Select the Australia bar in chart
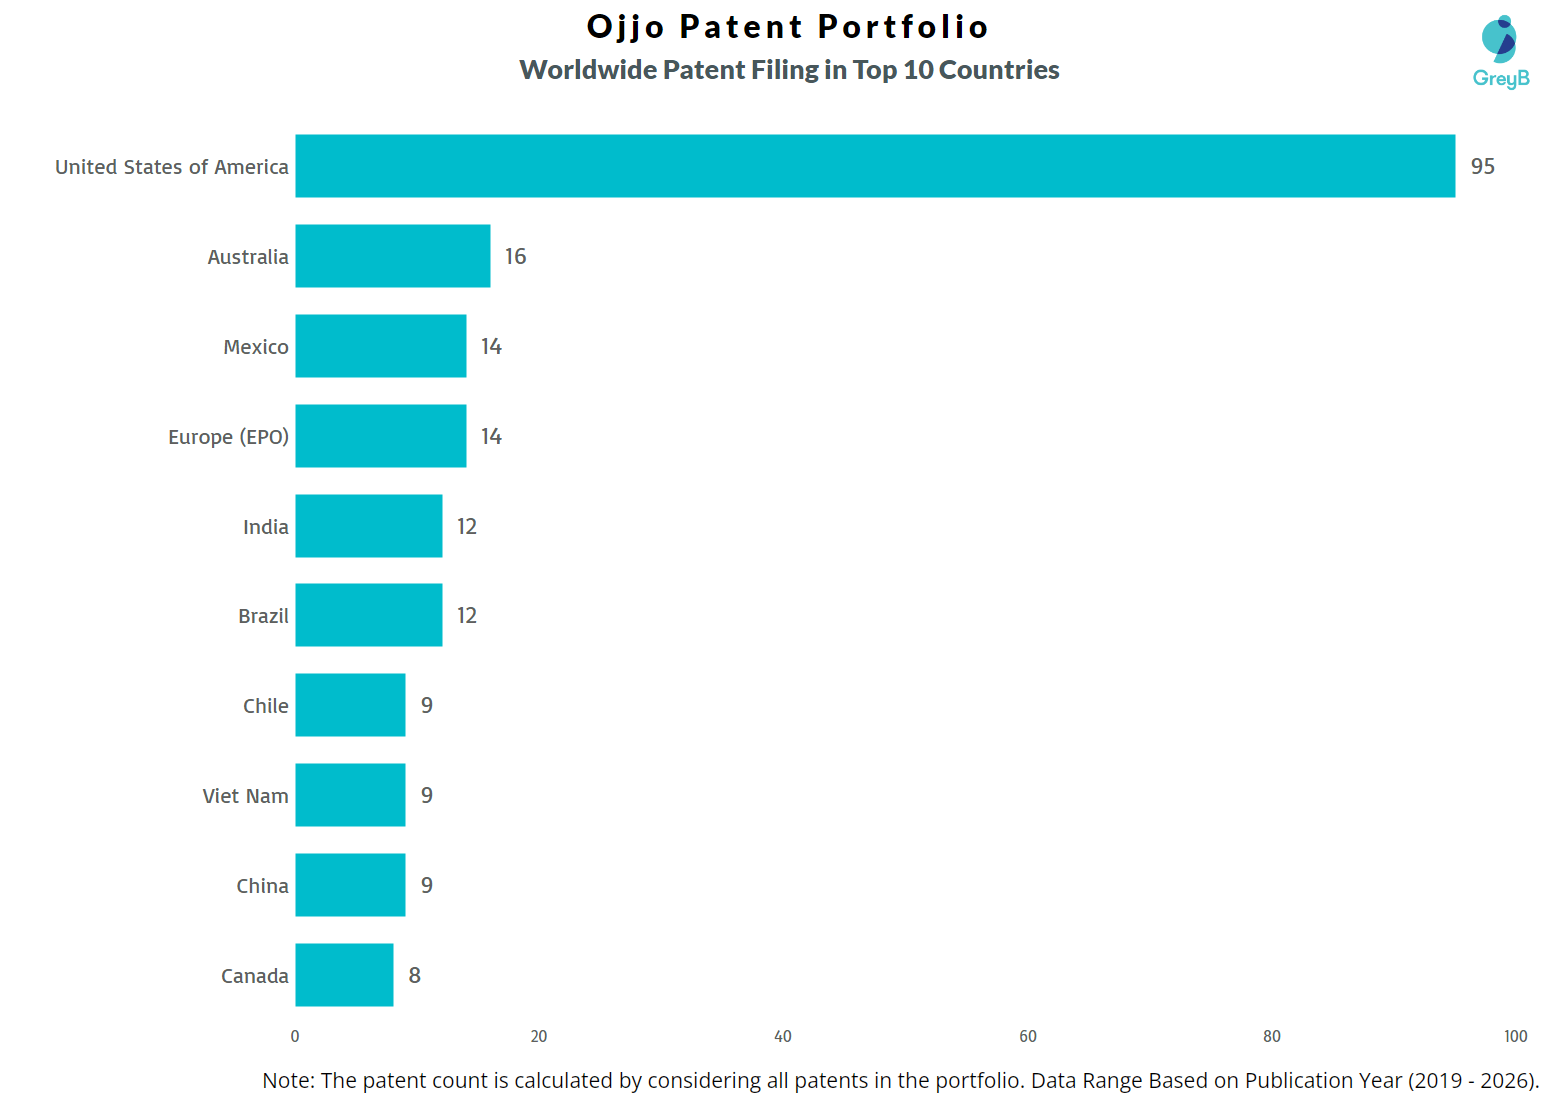The width and height of the screenshot is (1550, 1100). click(393, 256)
